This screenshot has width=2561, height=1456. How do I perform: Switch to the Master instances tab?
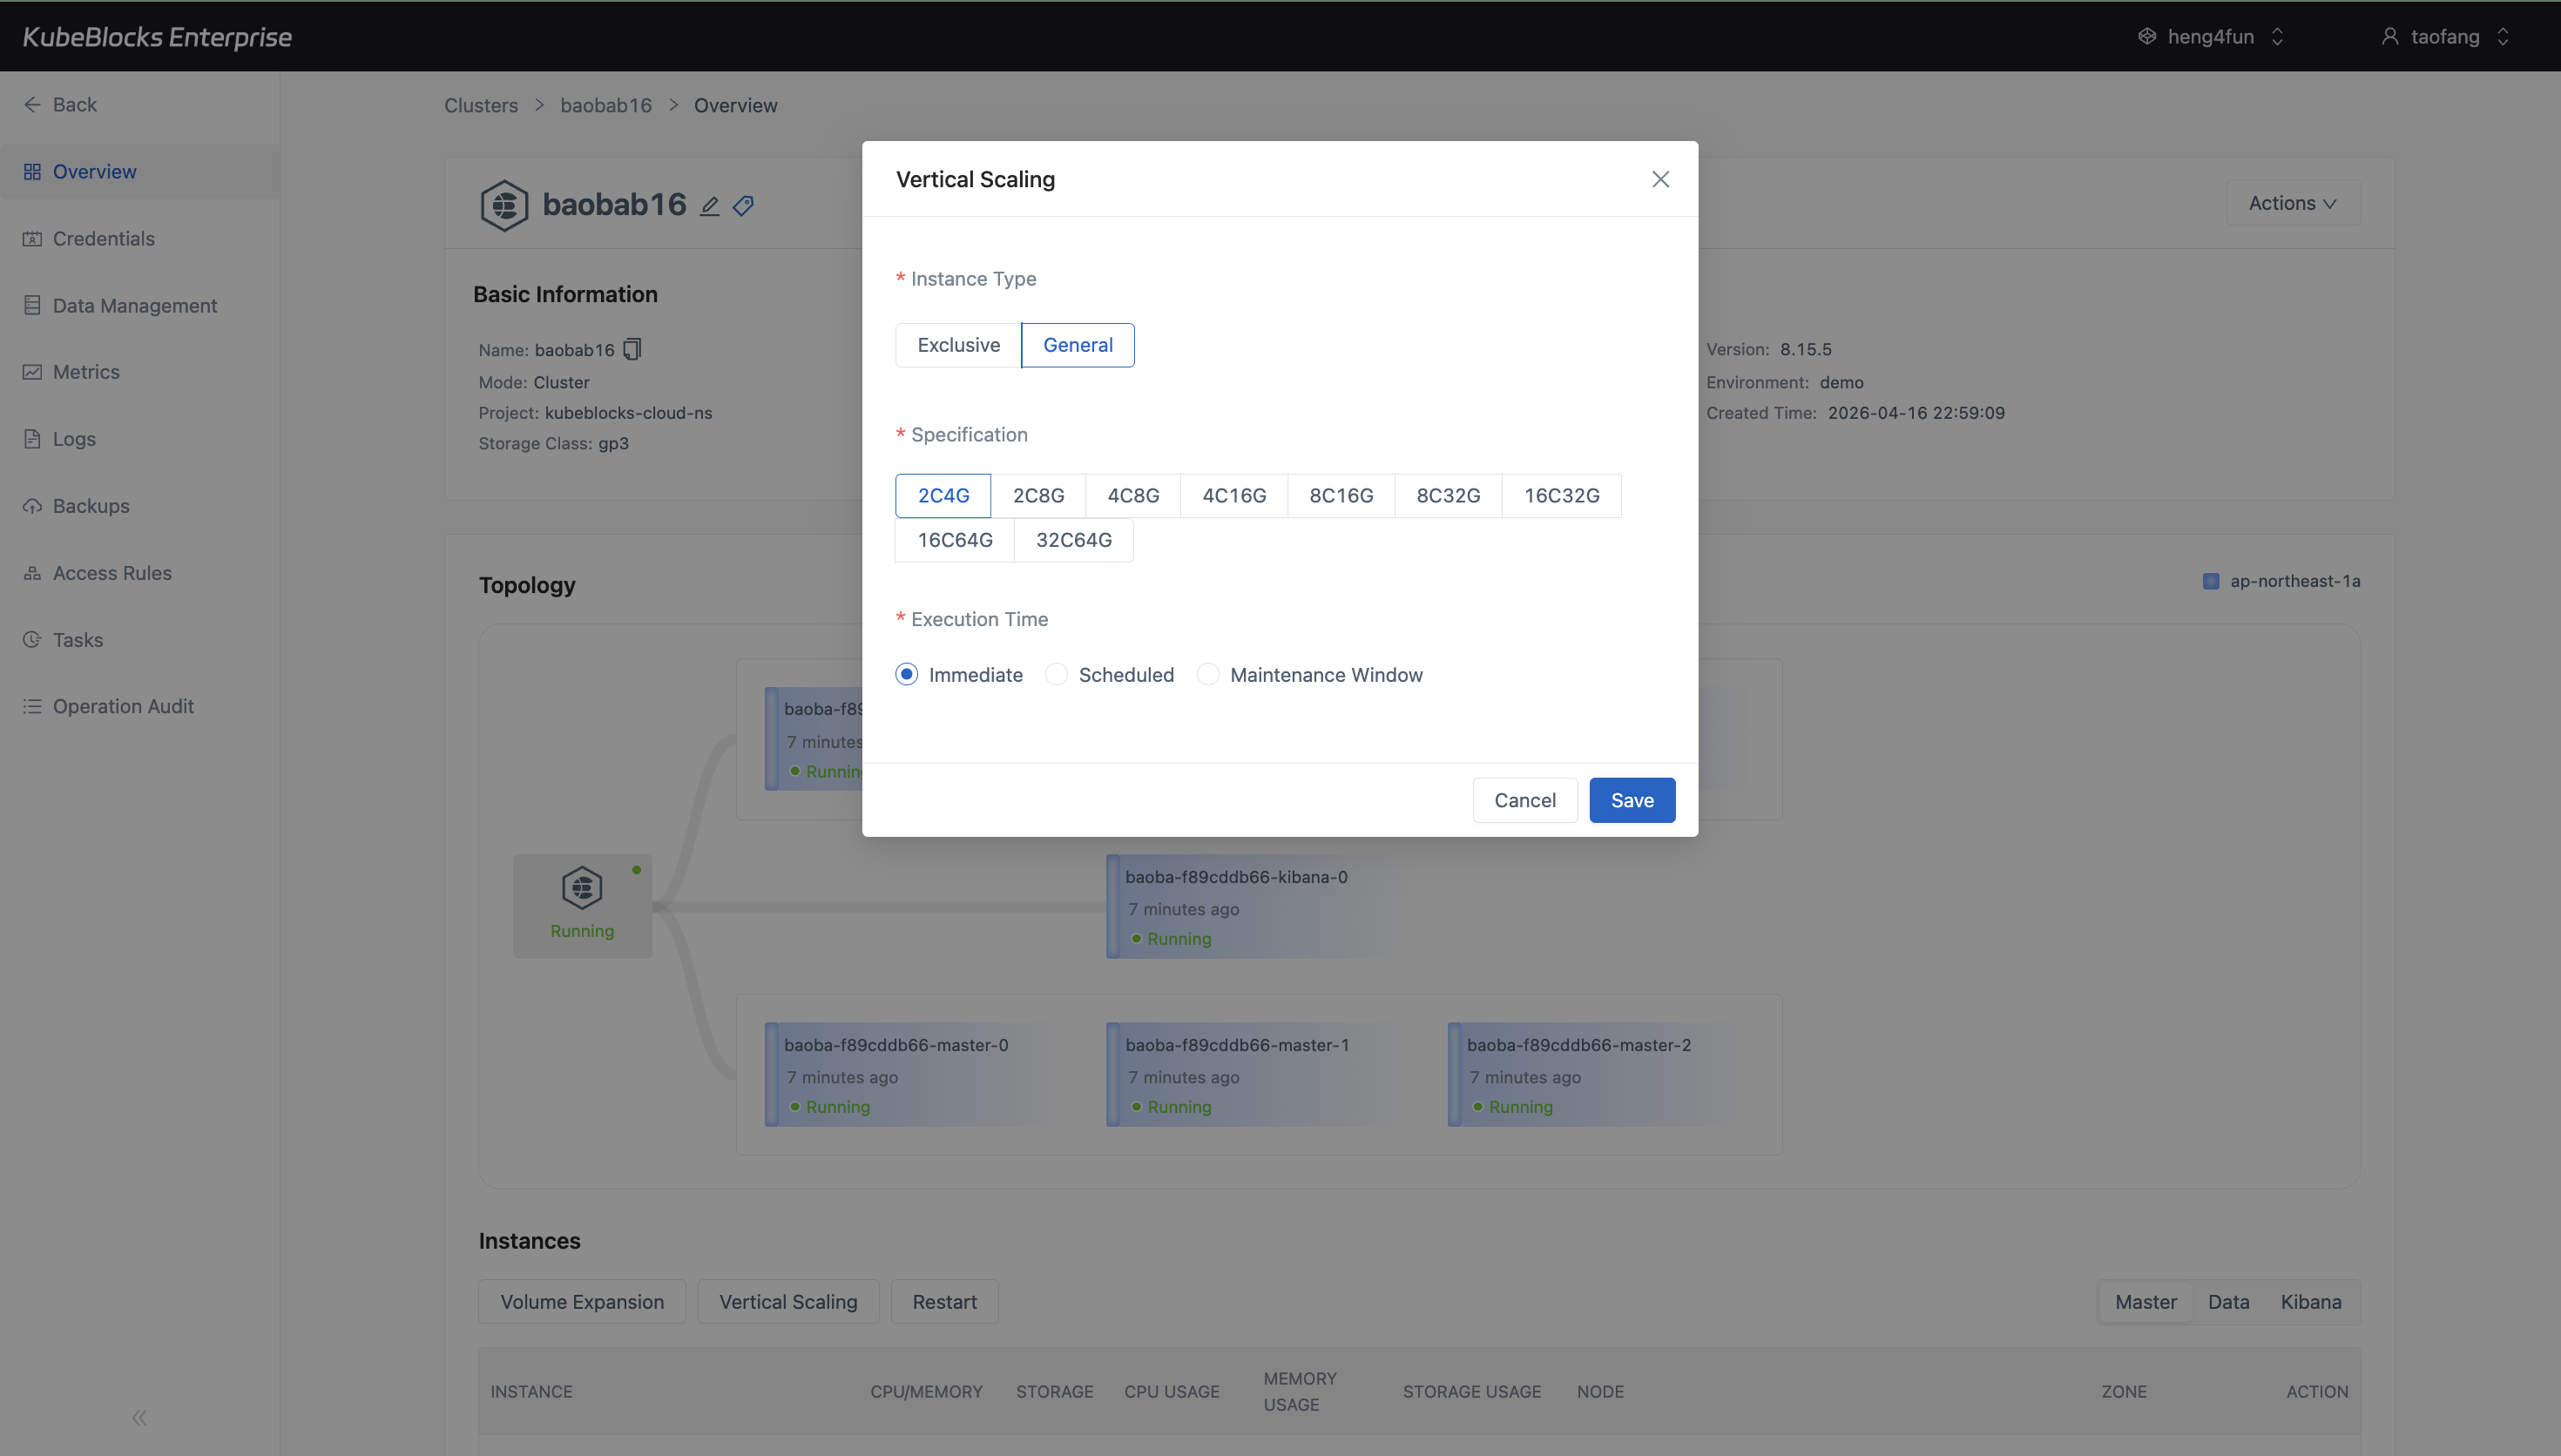[x=2146, y=1302]
